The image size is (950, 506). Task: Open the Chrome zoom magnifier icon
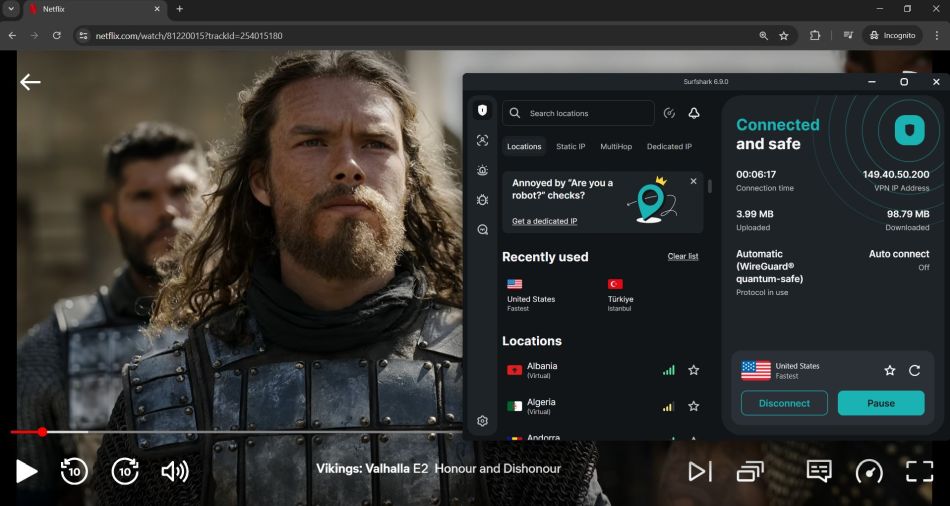click(x=763, y=36)
